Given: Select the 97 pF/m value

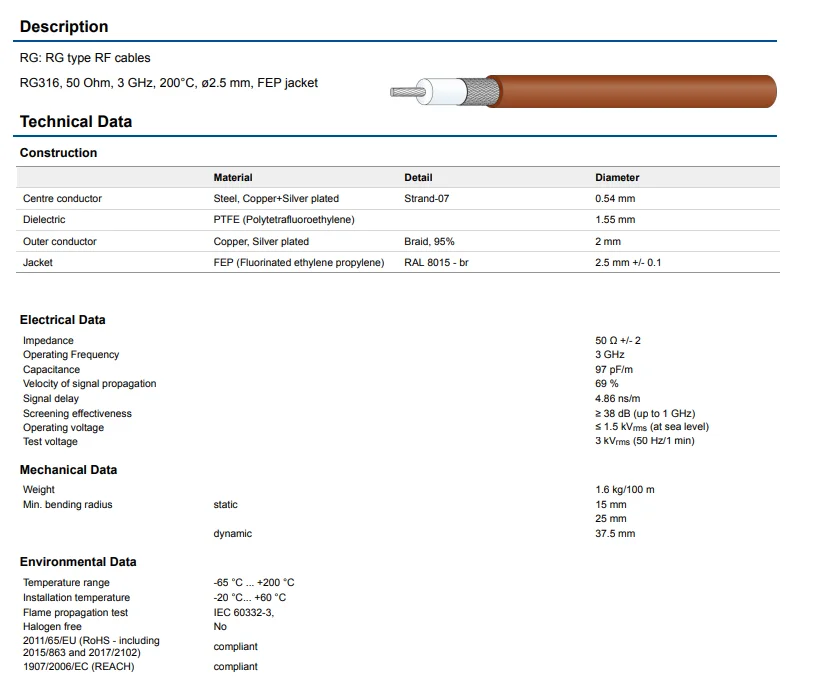Looking at the screenshot, I should 614,369.
